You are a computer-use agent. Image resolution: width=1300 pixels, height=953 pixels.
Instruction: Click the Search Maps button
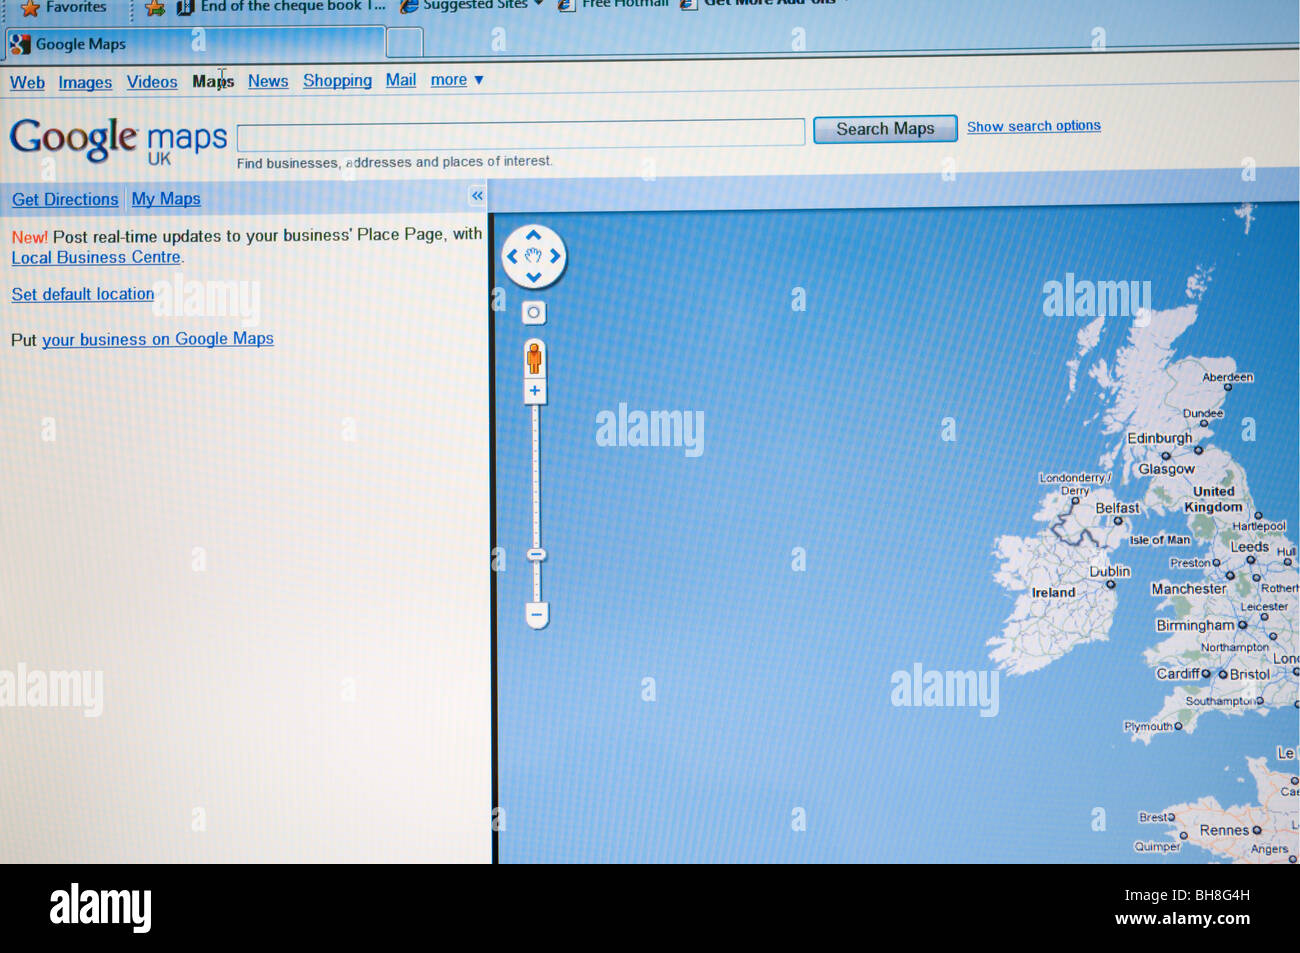tap(885, 129)
